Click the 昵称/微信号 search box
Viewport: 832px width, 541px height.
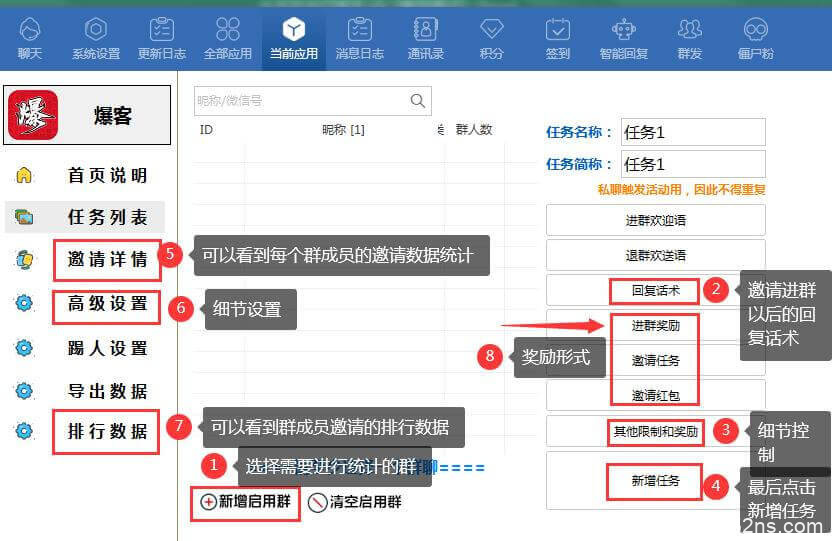(300, 101)
